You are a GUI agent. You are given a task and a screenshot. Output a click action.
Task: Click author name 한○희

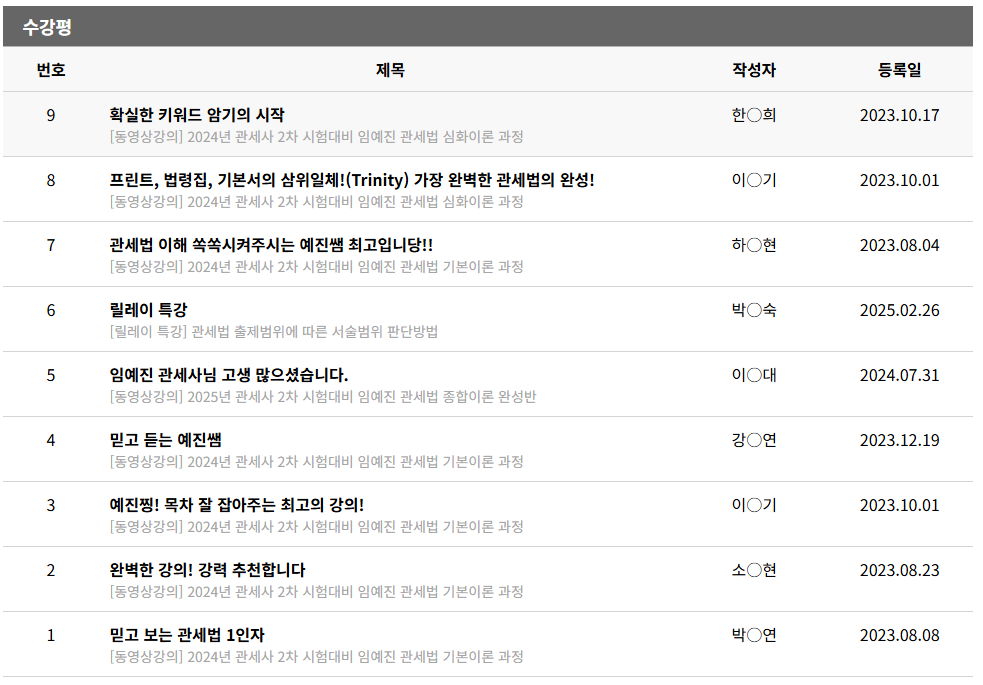coord(754,115)
